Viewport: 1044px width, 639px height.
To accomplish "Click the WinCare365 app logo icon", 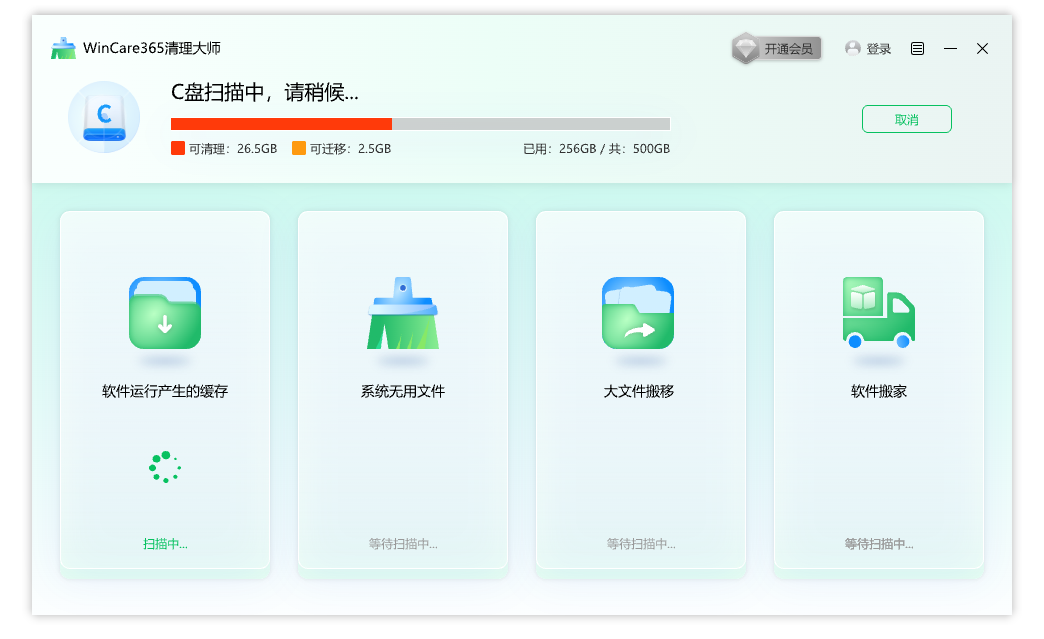I will tap(63, 48).
